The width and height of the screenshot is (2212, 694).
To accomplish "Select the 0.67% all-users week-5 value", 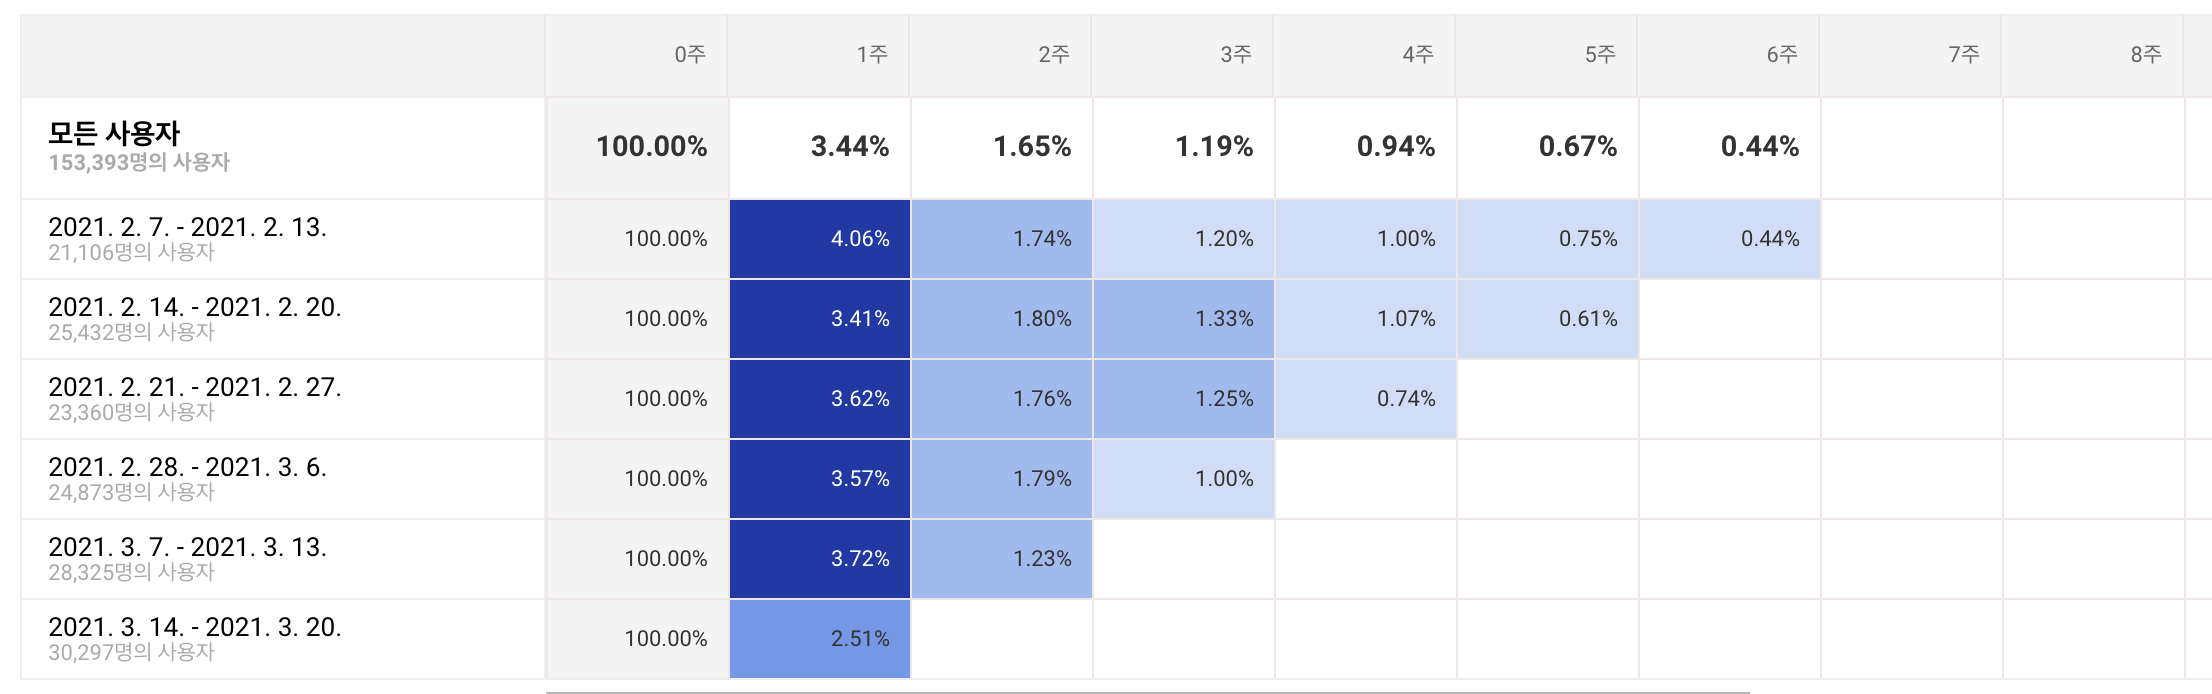I will (1577, 147).
